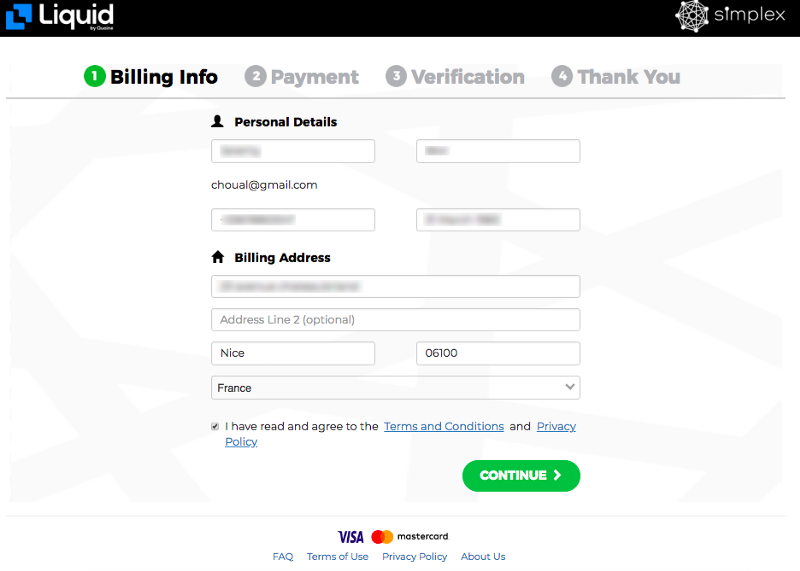Viewport: 800px width, 571px height.
Task: Select the Thank You step tab
Action: pyautogui.click(x=616, y=77)
